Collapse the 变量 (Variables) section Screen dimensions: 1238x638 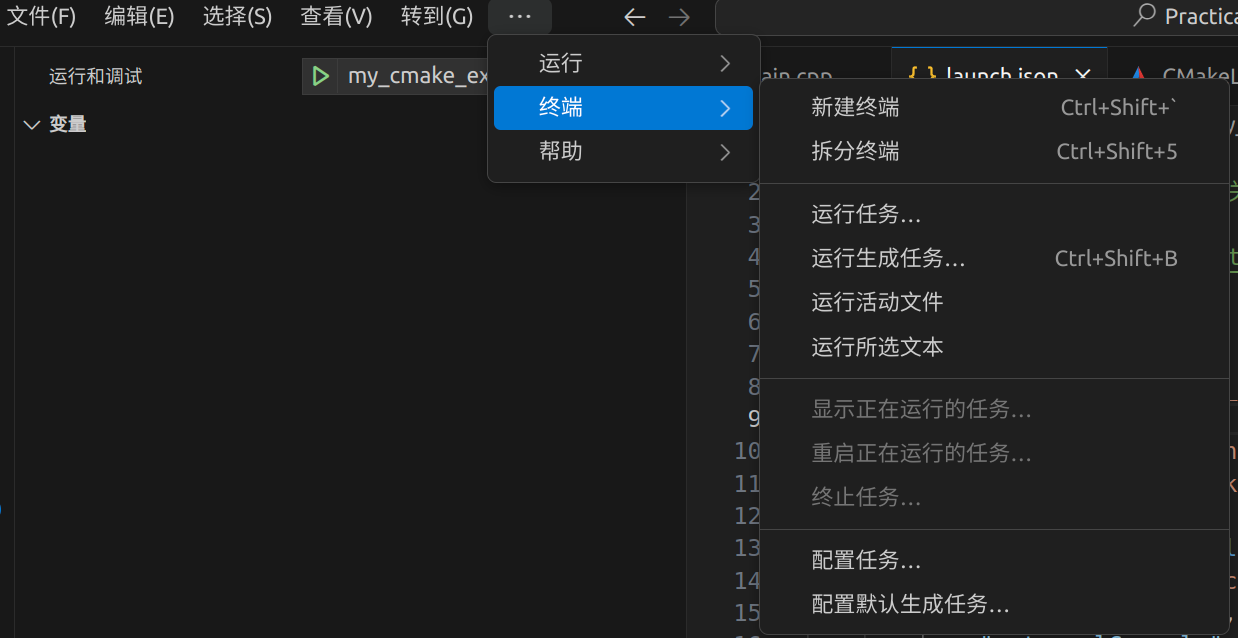pyautogui.click(x=29, y=124)
